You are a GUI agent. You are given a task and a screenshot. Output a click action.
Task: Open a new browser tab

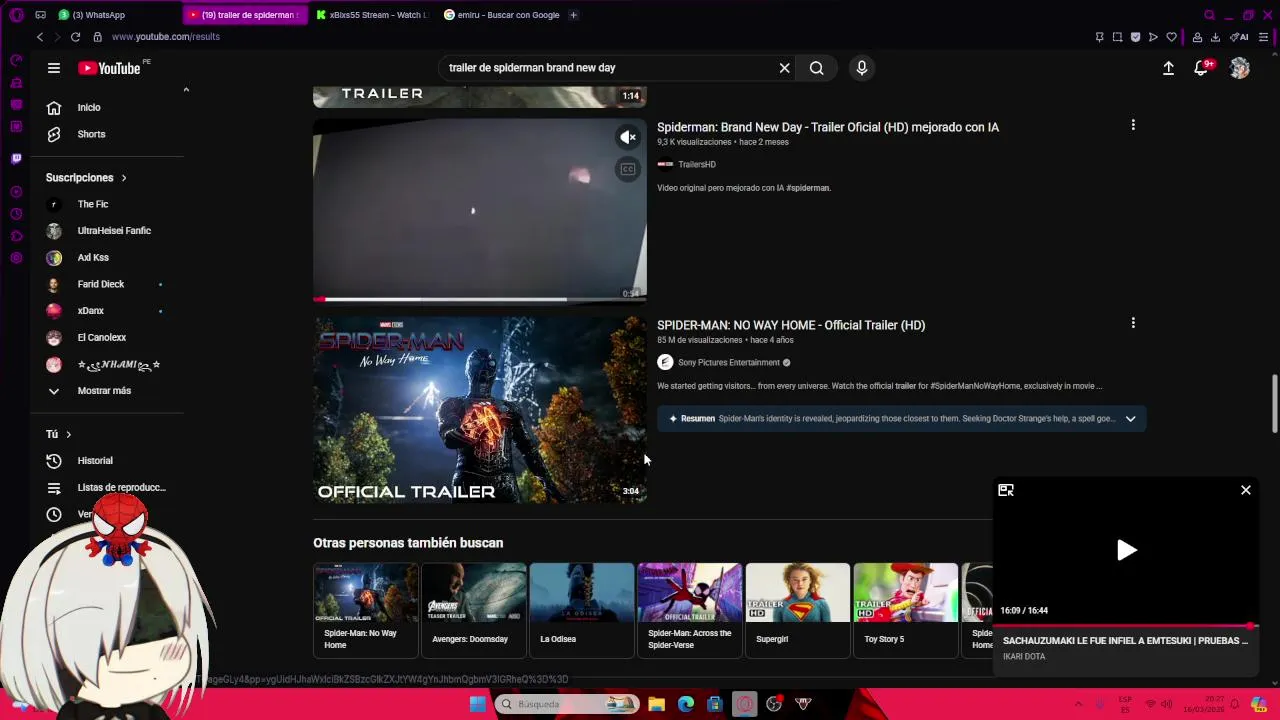[573, 15]
